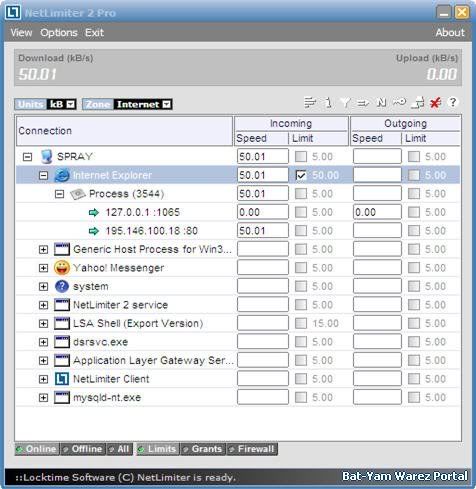This screenshot has height=489, width=476.
Task: Select the dsrsvc.exe row label
Action: (x=100, y=342)
